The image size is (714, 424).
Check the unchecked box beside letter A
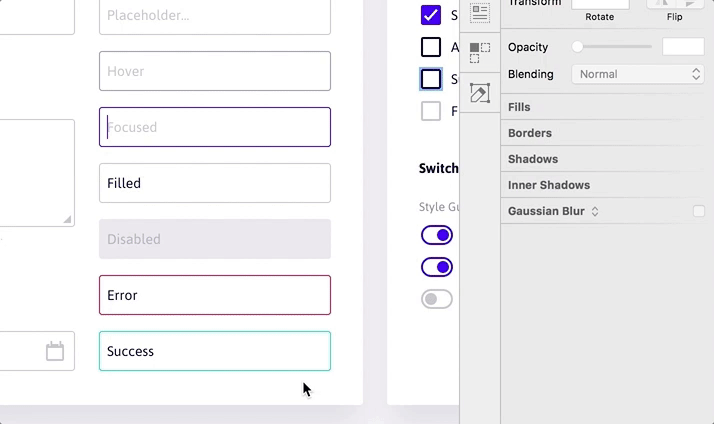tap(431, 47)
